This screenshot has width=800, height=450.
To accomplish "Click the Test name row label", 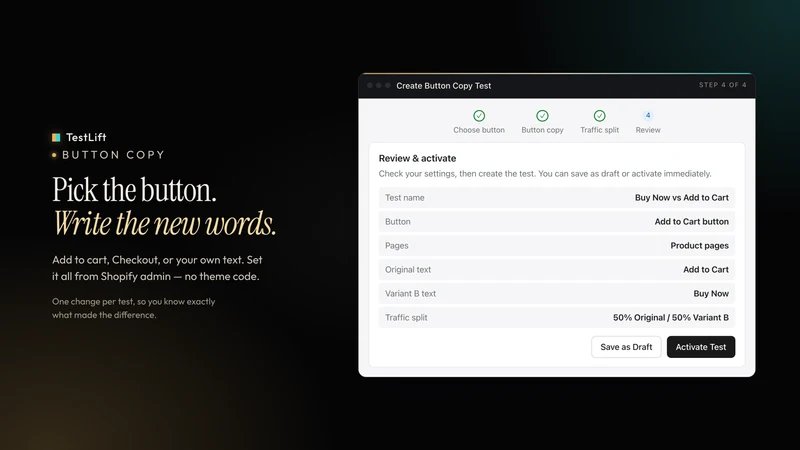I will (405, 197).
